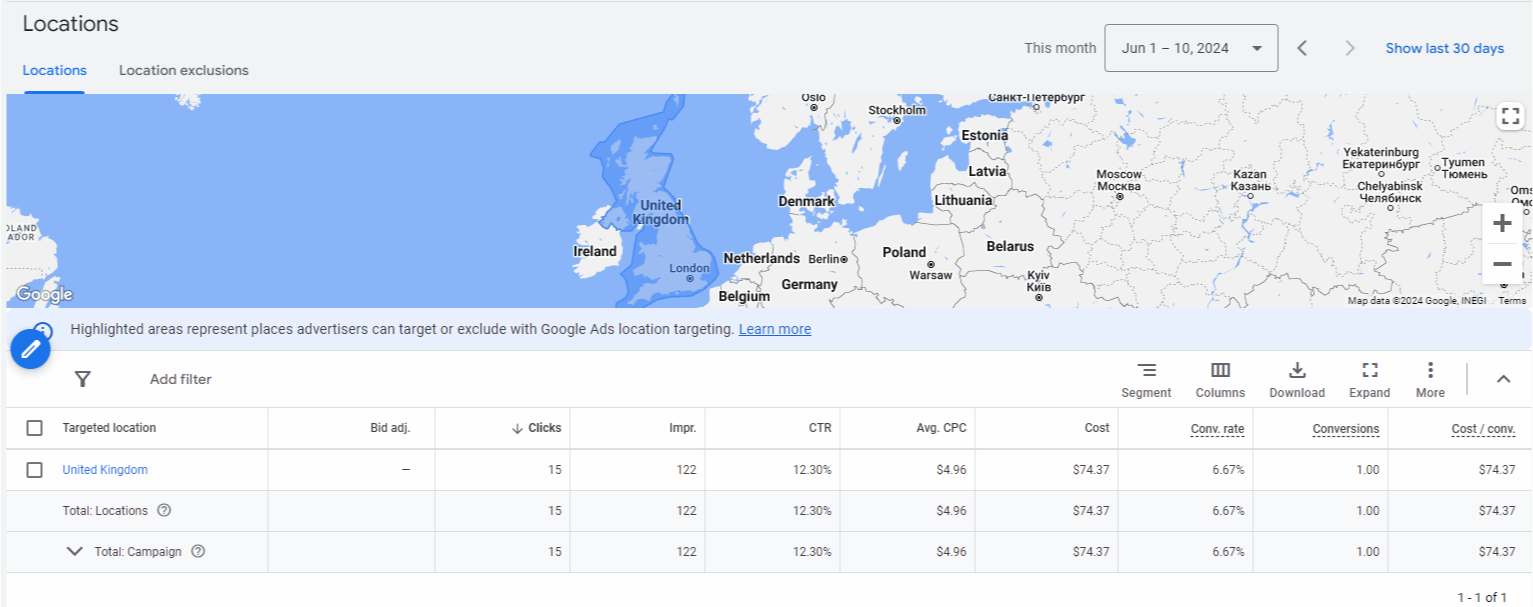Sort by Conv. rate column

1217,429
